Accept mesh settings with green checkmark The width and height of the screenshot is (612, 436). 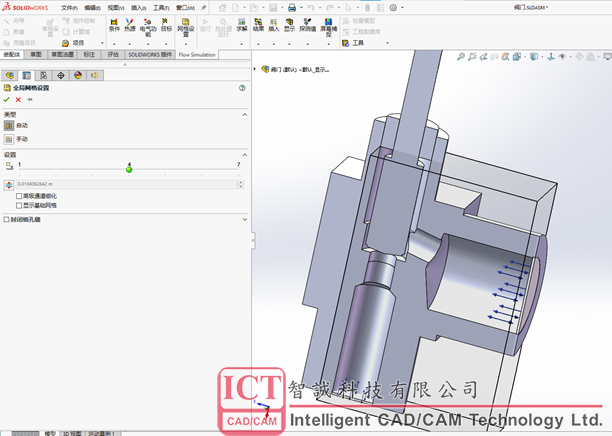[x=6, y=100]
